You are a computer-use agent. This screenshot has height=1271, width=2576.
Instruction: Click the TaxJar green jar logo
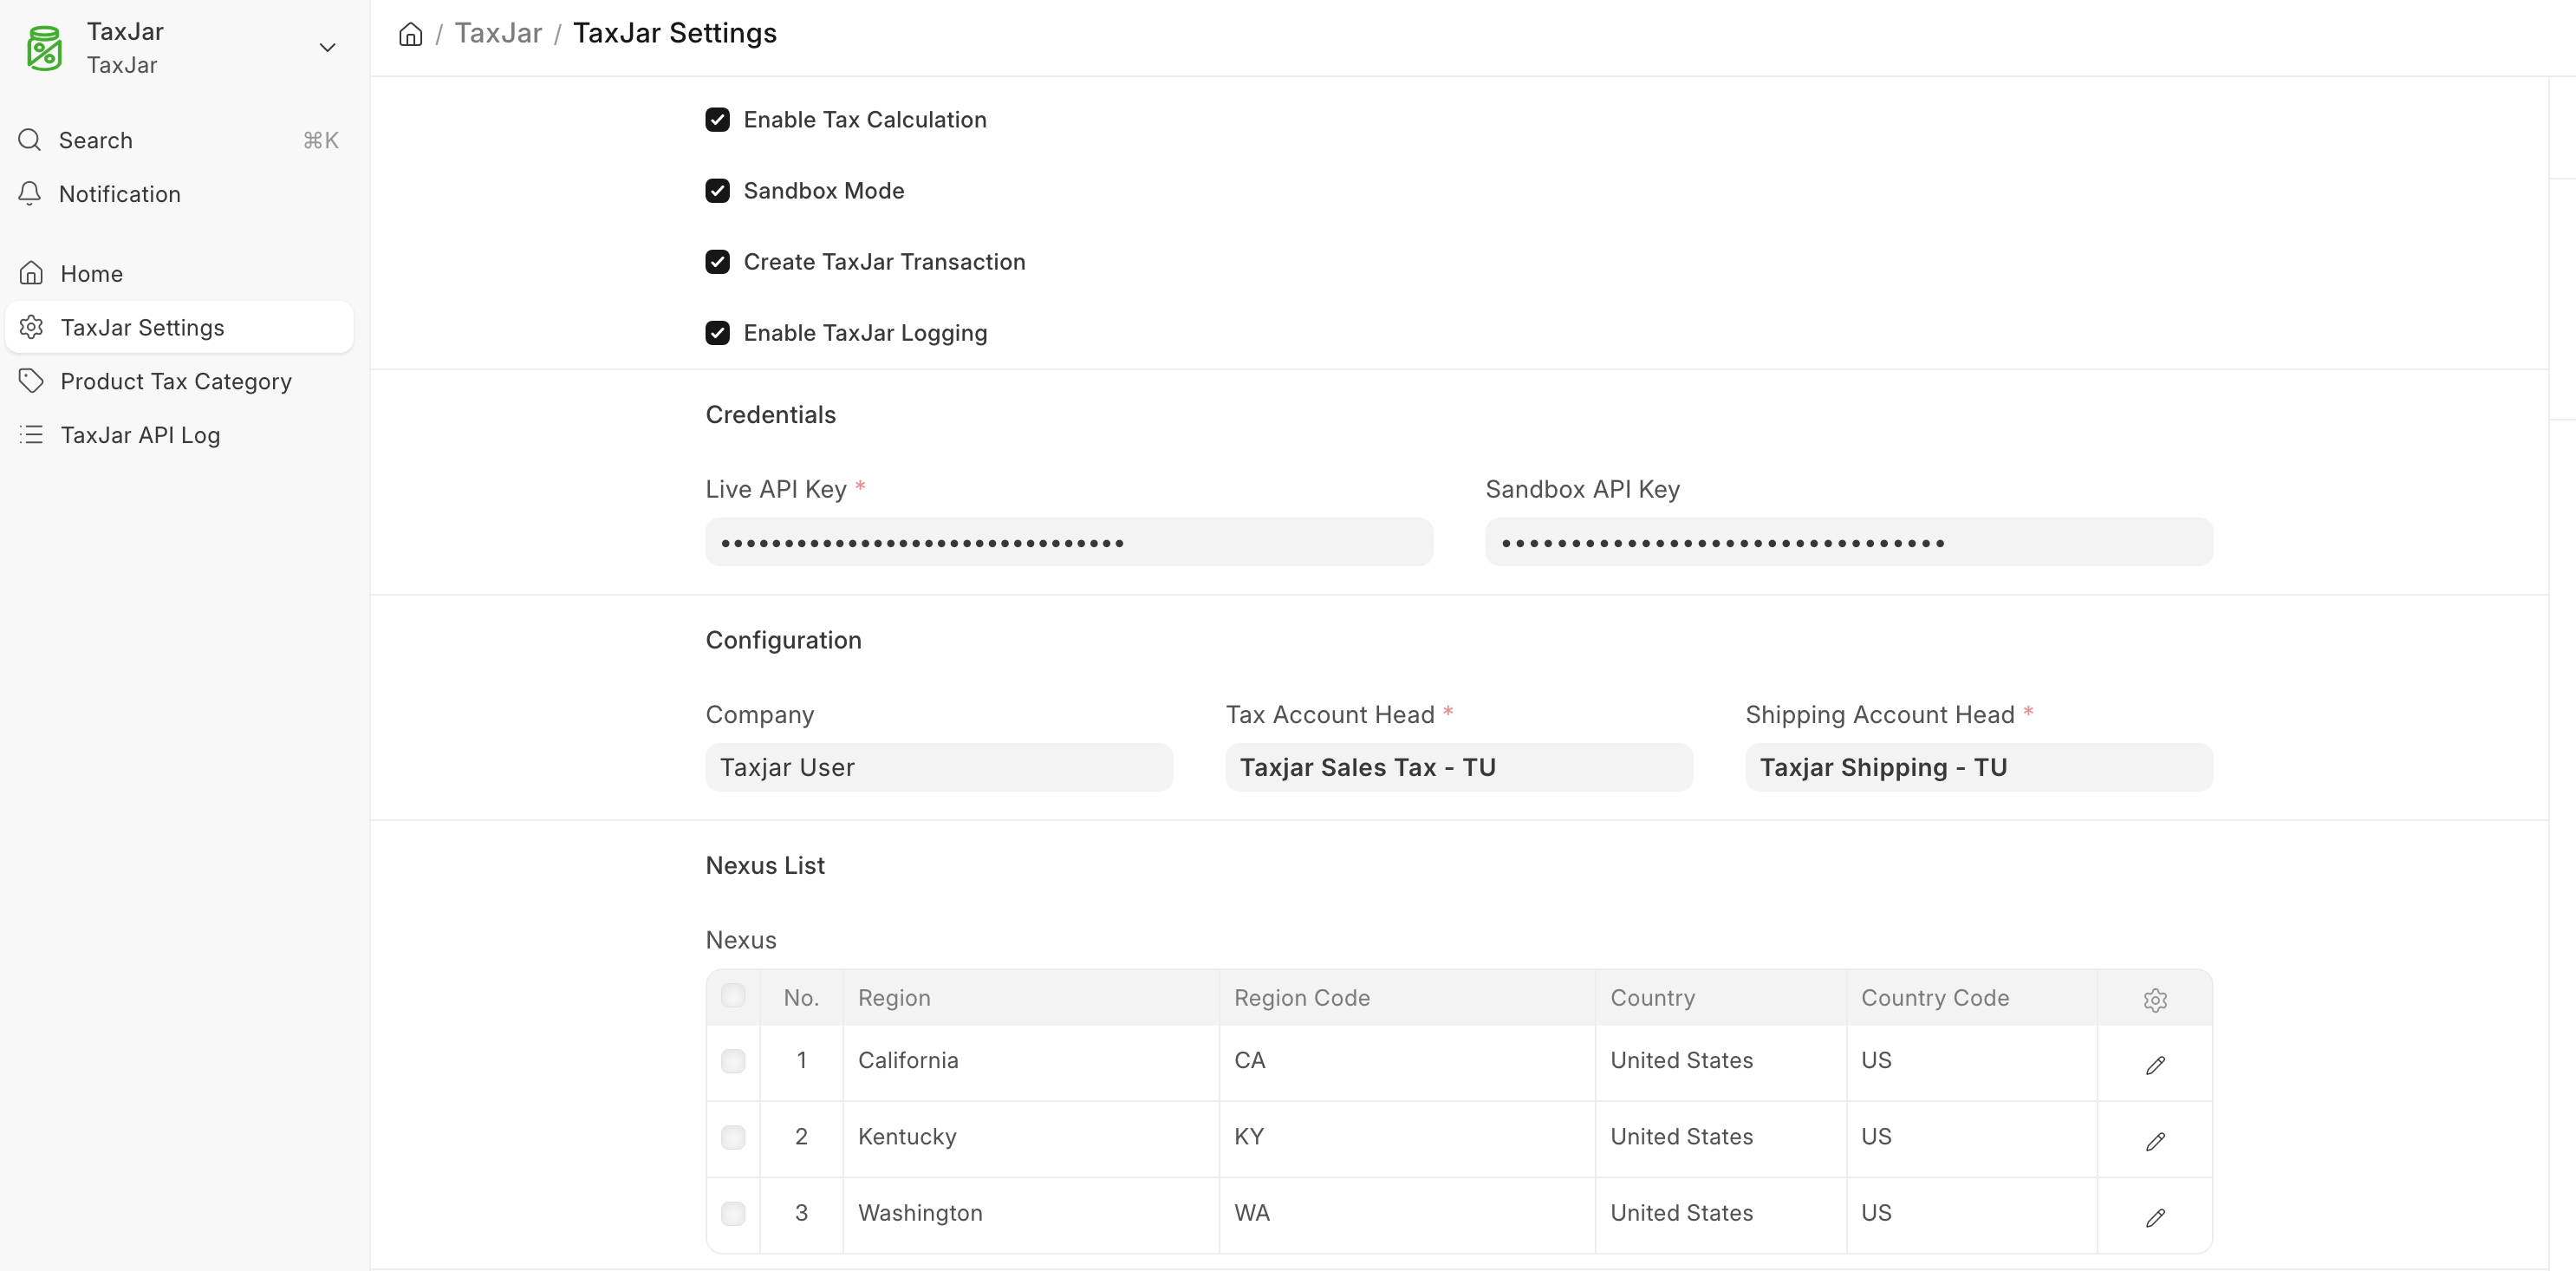point(44,48)
